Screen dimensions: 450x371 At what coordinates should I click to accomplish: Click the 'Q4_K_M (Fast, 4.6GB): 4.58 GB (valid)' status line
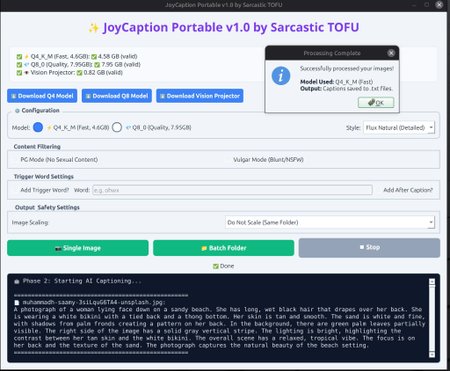77,56
